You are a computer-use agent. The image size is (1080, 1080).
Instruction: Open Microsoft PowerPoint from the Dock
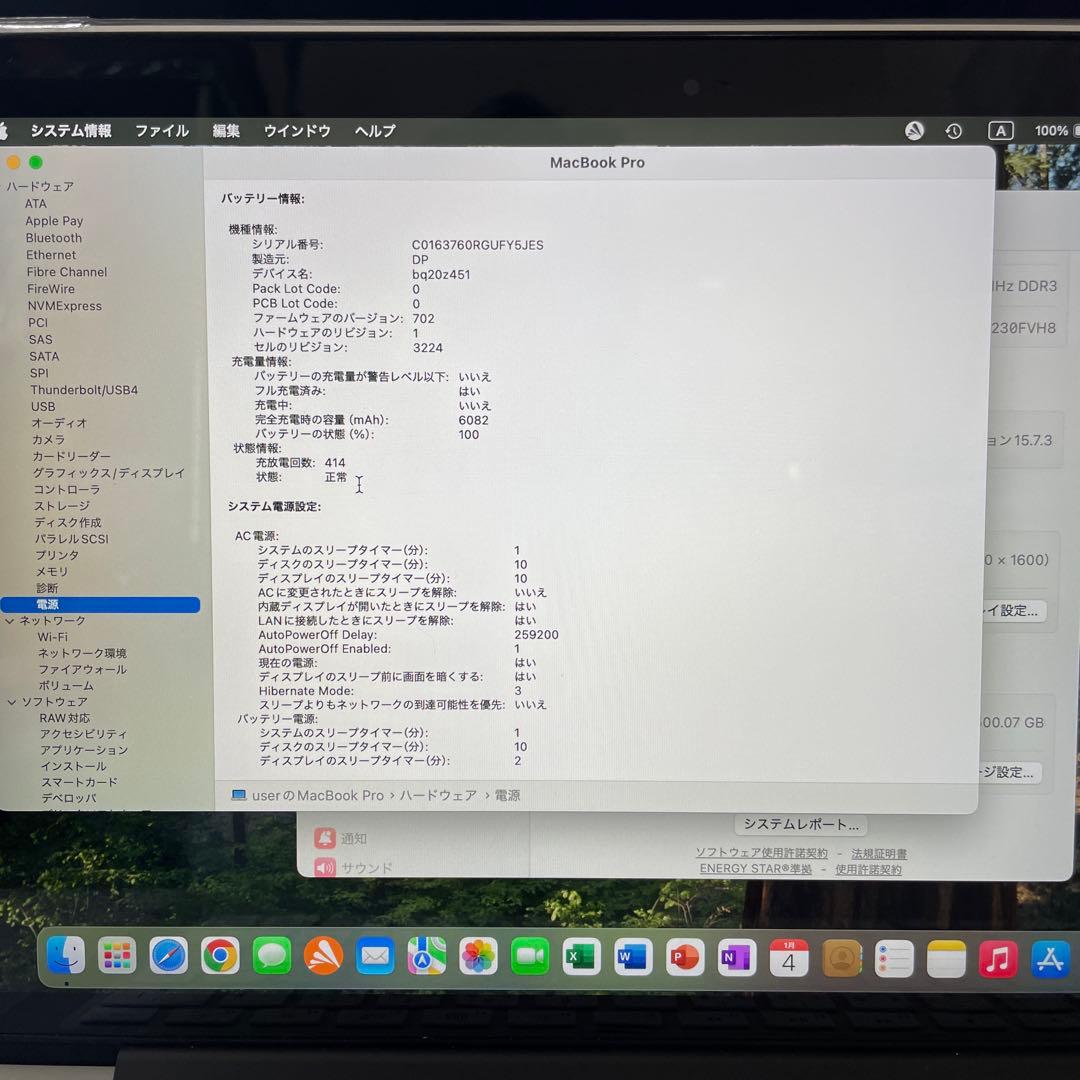point(685,957)
